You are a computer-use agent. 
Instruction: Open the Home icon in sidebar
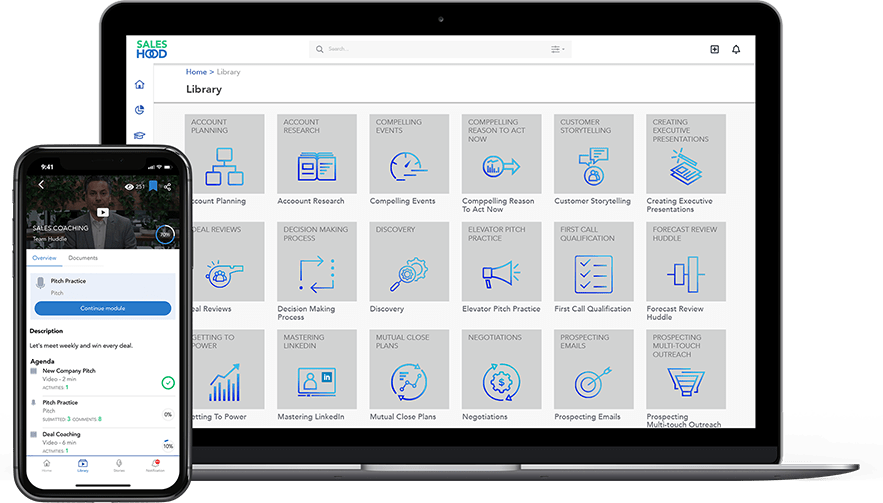point(139,85)
